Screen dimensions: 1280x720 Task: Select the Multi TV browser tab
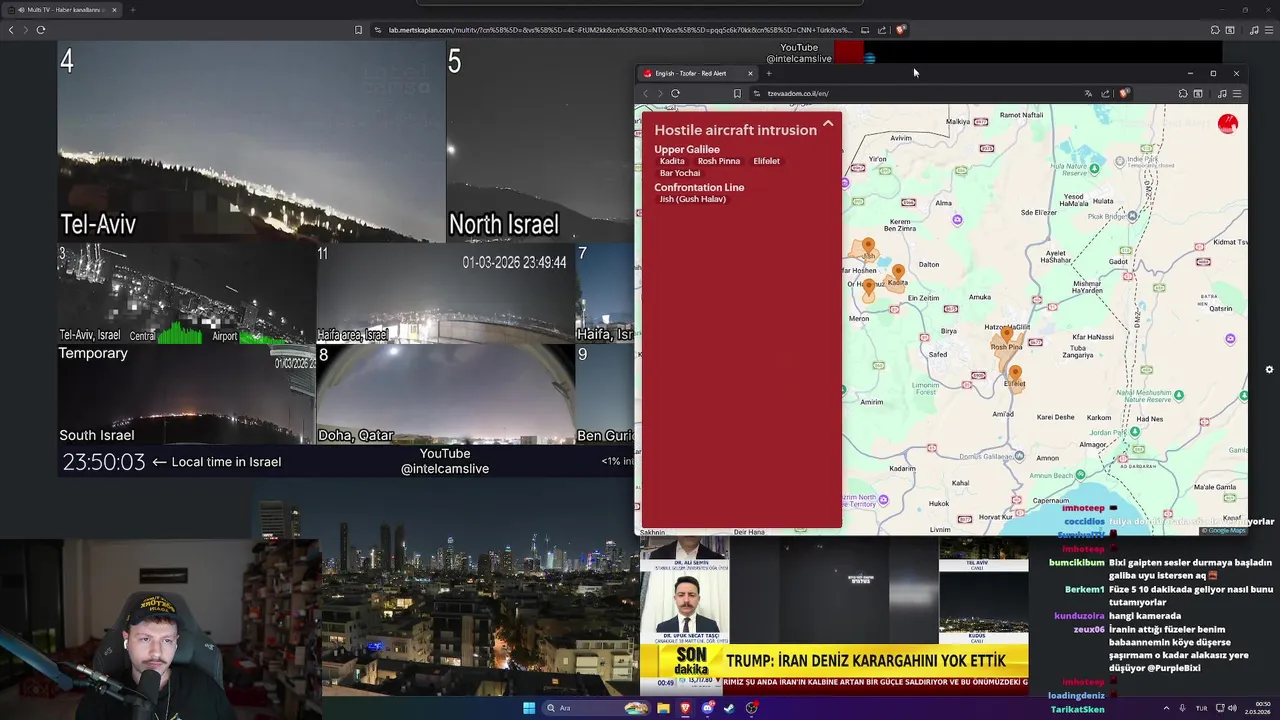60,10
